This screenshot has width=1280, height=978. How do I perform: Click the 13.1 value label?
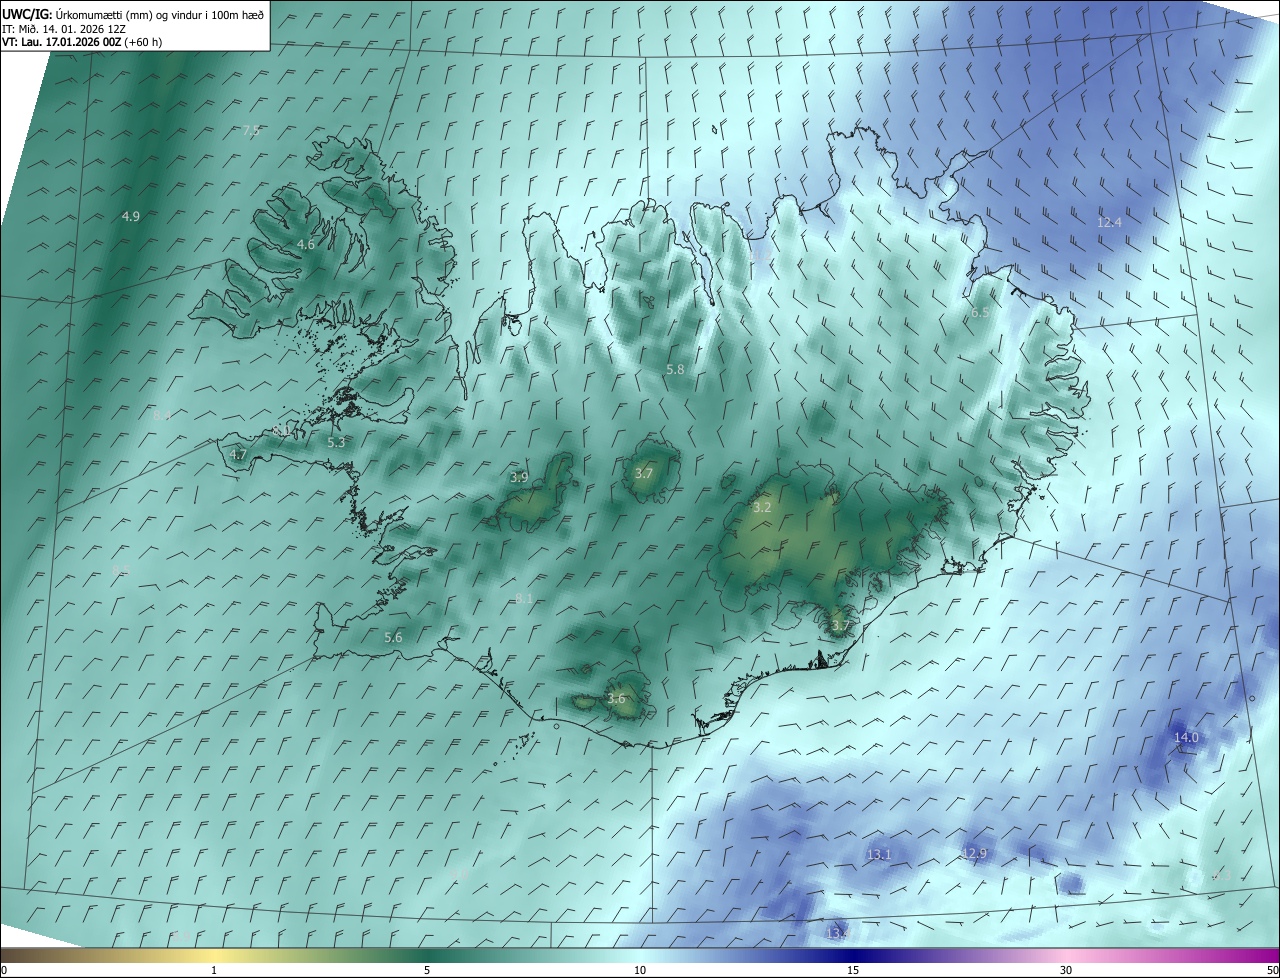click(x=879, y=854)
